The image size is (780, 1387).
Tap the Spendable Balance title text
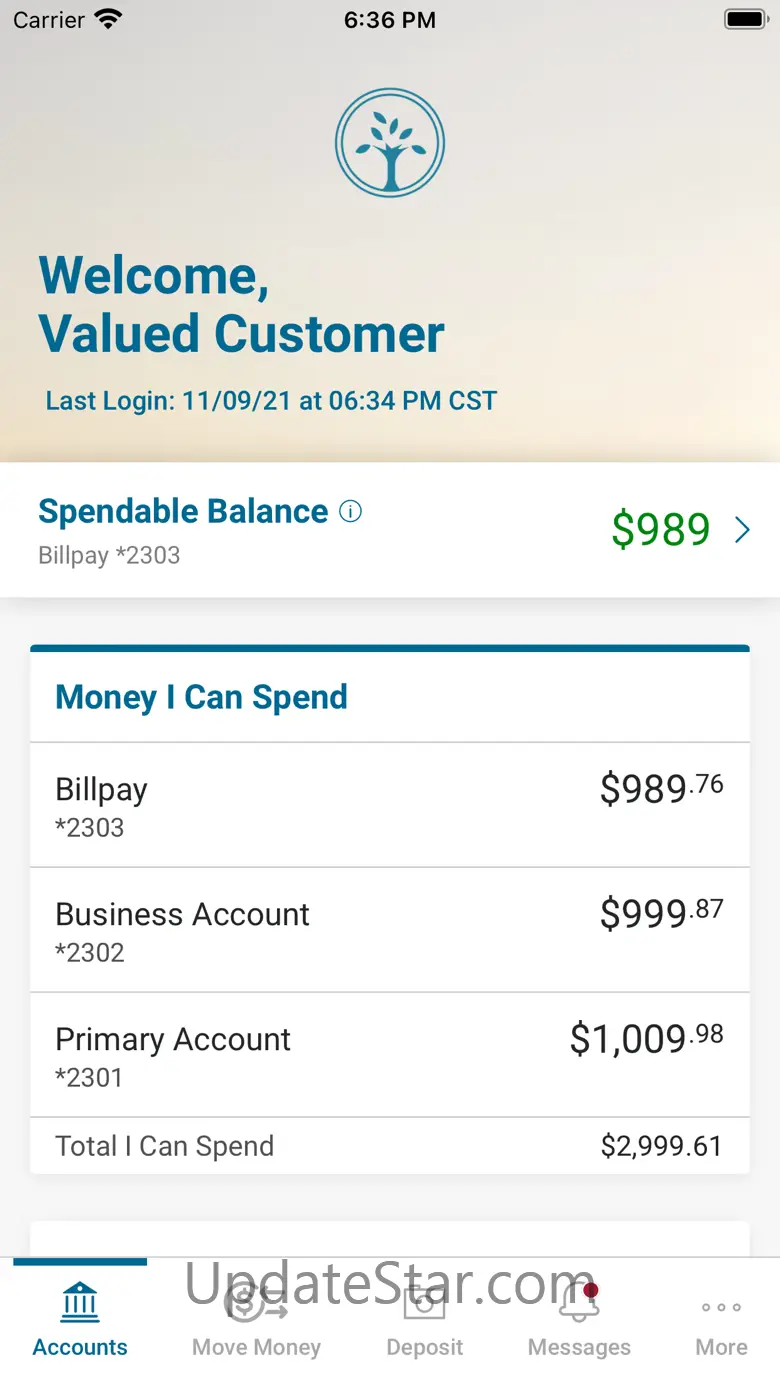183,511
